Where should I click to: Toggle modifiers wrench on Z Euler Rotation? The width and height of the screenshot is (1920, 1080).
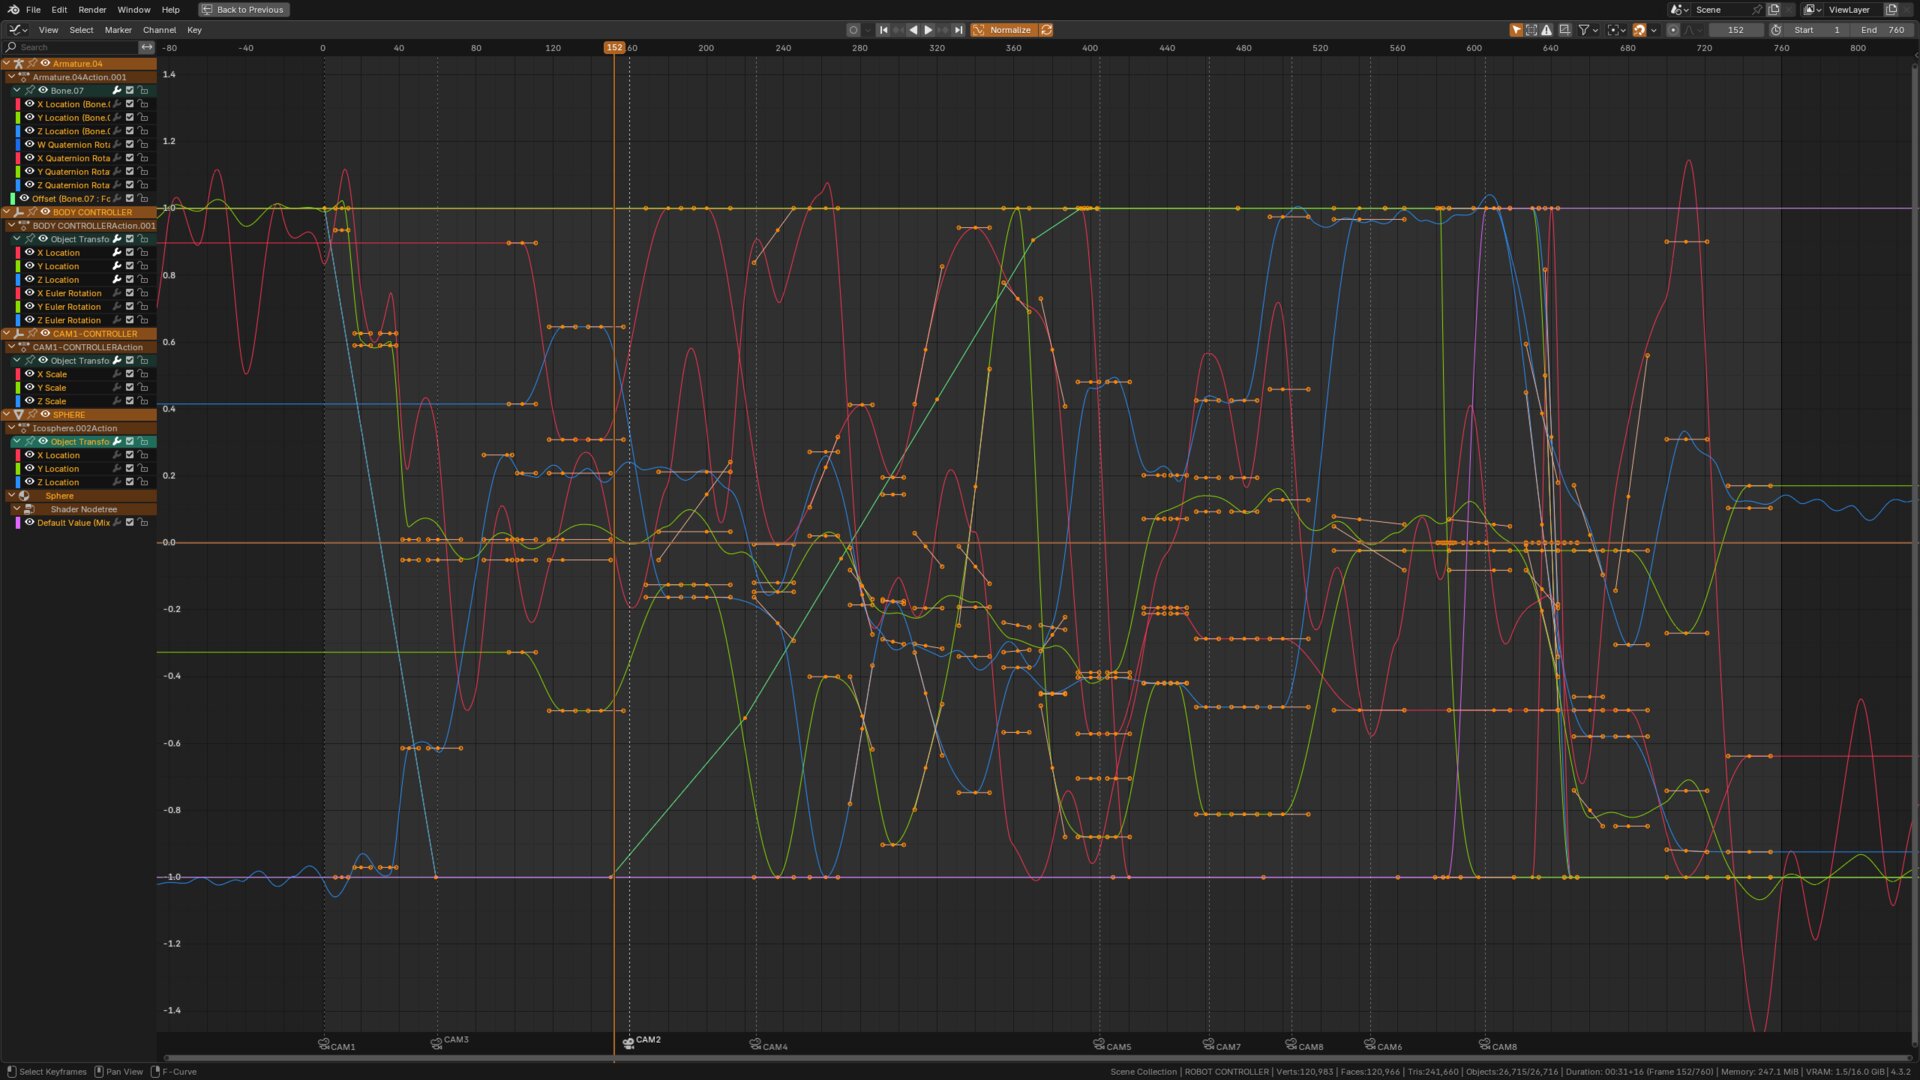(116, 320)
